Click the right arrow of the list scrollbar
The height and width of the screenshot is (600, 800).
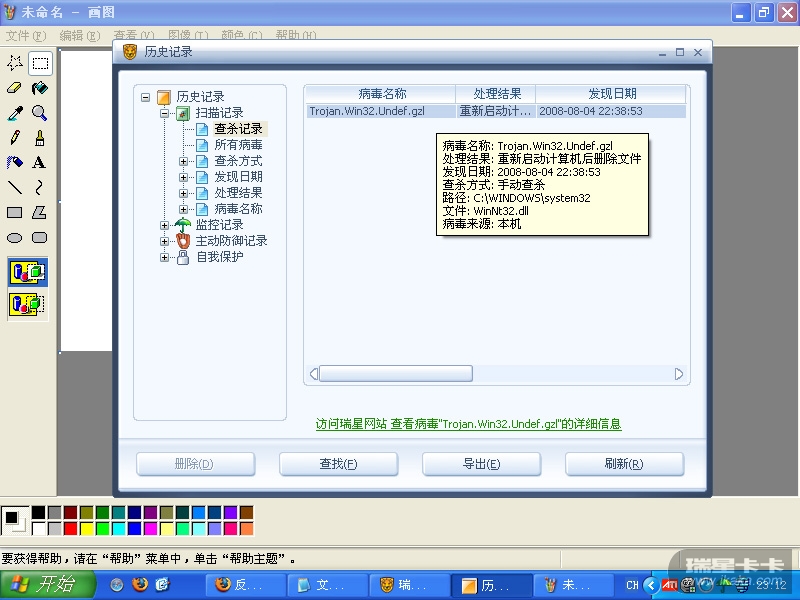point(679,374)
